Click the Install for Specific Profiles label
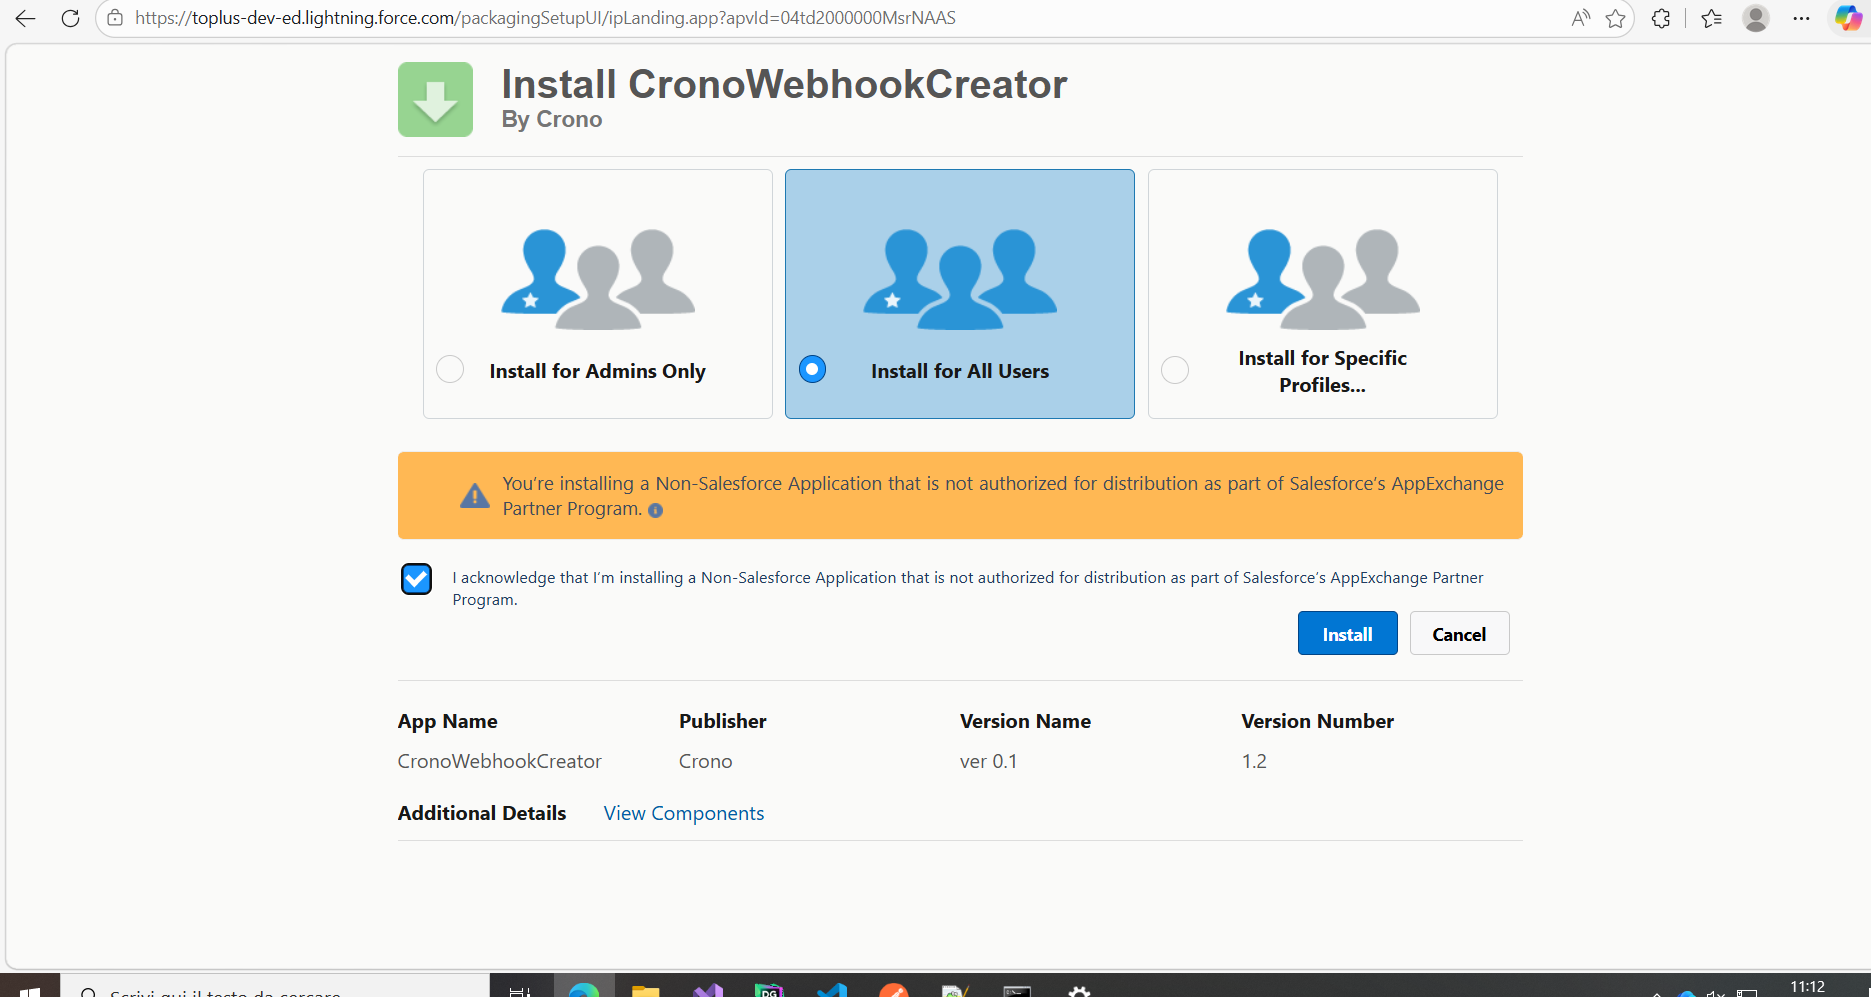This screenshot has height=997, width=1871. (1323, 371)
